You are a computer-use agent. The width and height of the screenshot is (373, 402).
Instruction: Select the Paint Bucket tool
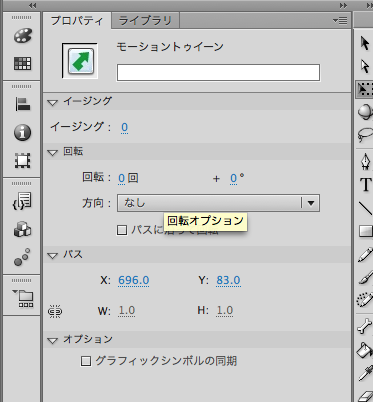tap(364, 350)
